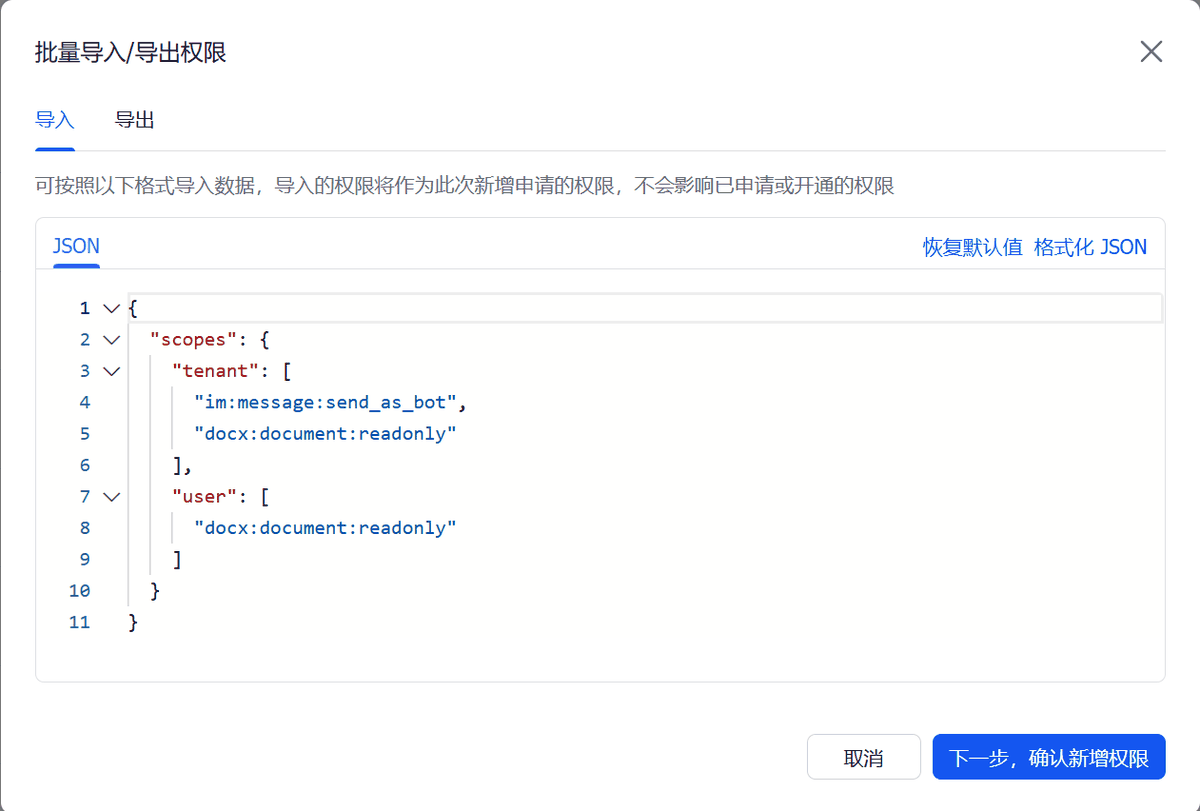Click 格式化 JSON link
The height and width of the screenshot is (811, 1200).
(1090, 247)
